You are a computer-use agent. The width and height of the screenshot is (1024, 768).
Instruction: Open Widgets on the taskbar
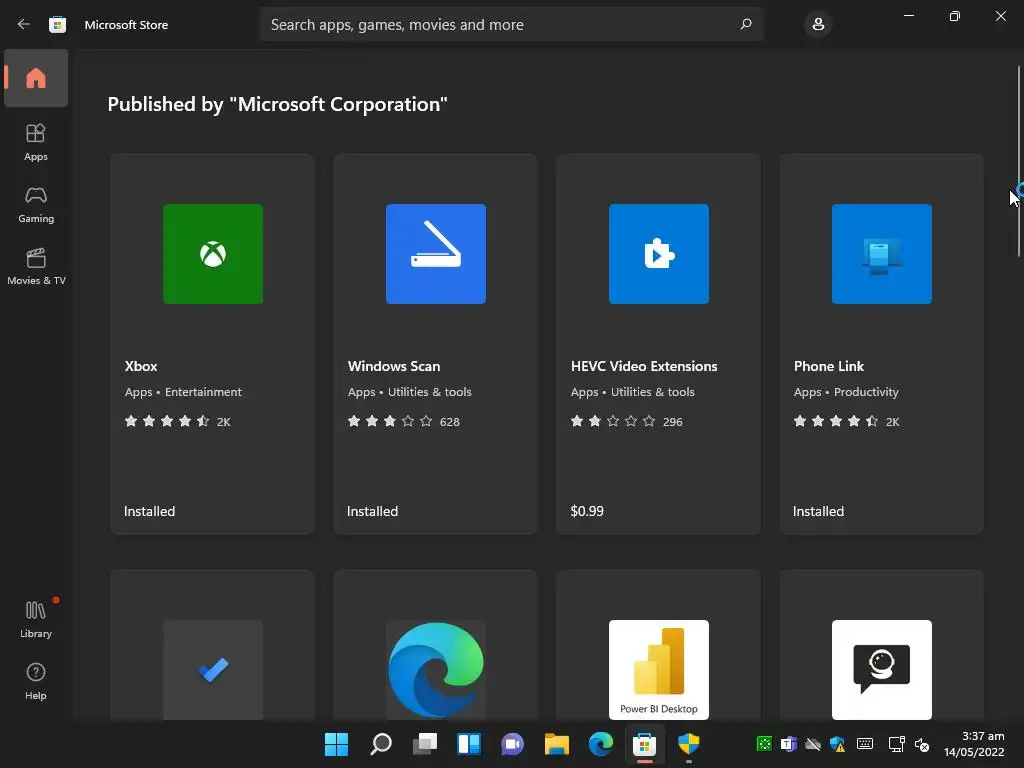point(469,743)
